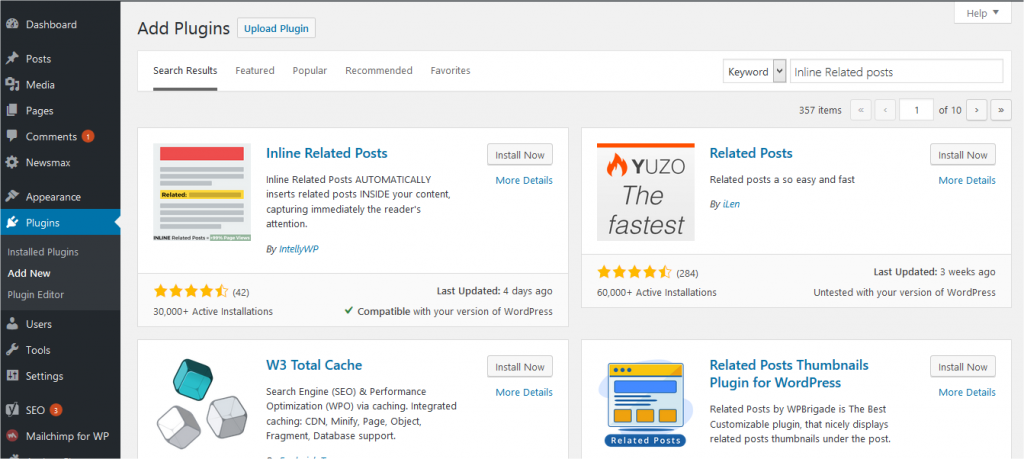Open the Inline Related Posts title link
The height and width of the screenshot is (459, 1024).
point(327,153)
